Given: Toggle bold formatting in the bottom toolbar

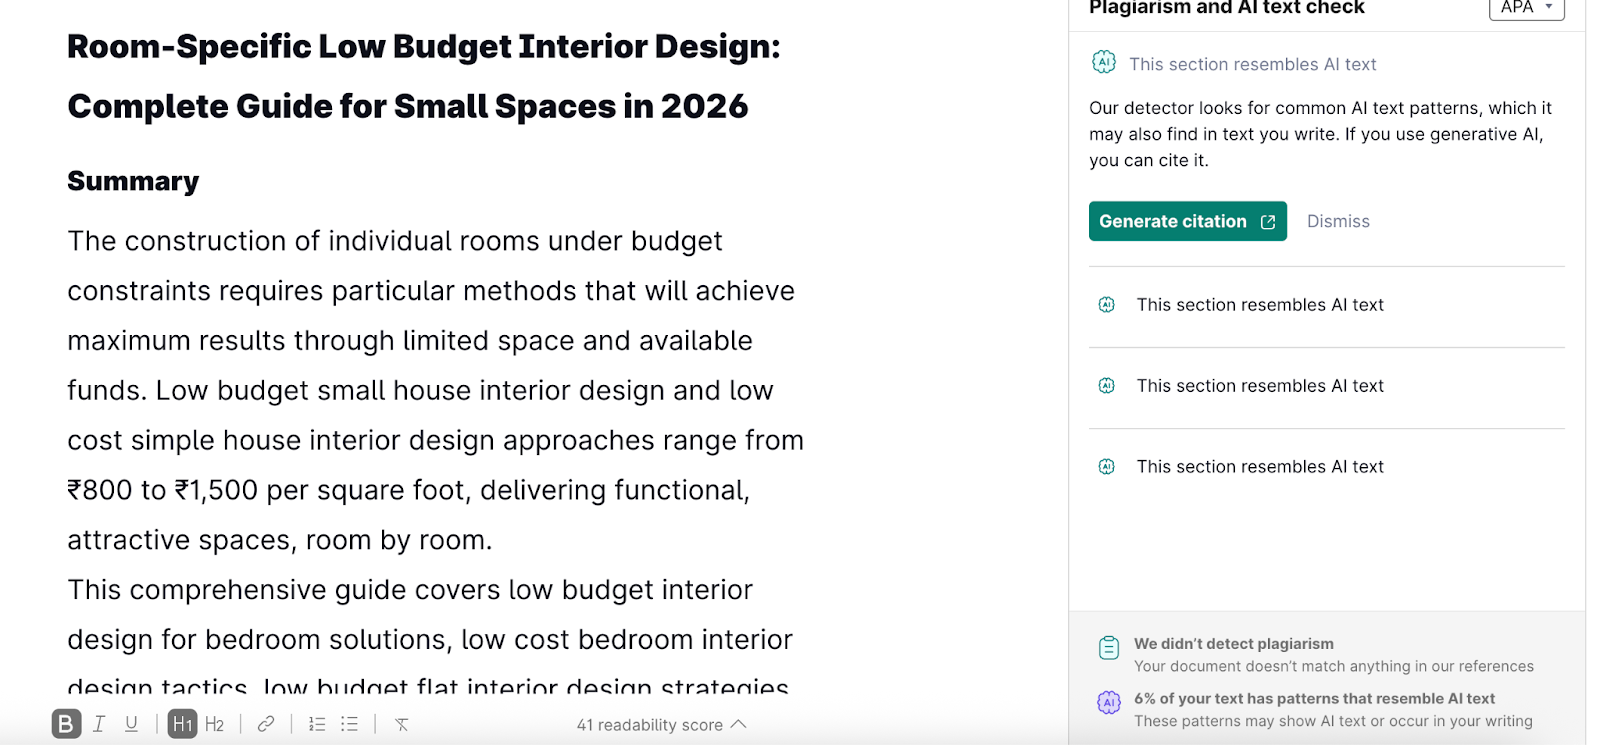Looking at the screenshot, I should coord(66,724).
